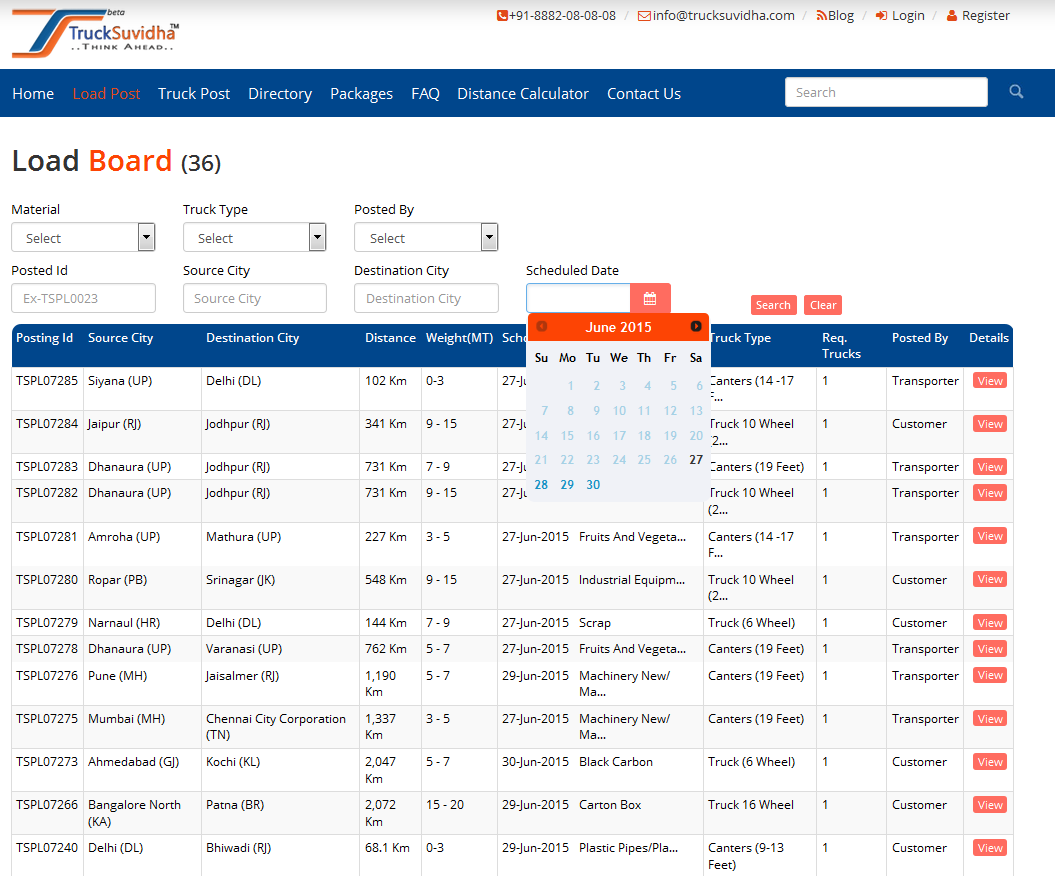Navigate to Truck Post menu

[194, 93]
